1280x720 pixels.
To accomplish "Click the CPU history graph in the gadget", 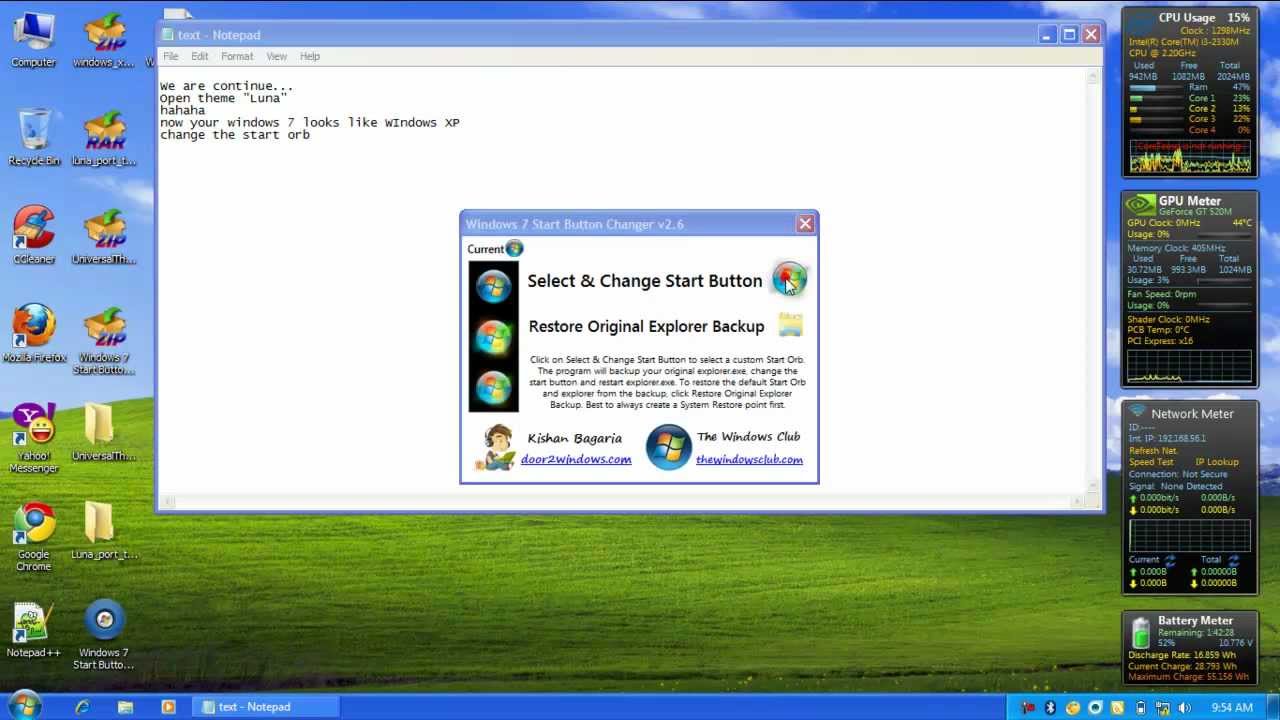I will (1190, 156).
